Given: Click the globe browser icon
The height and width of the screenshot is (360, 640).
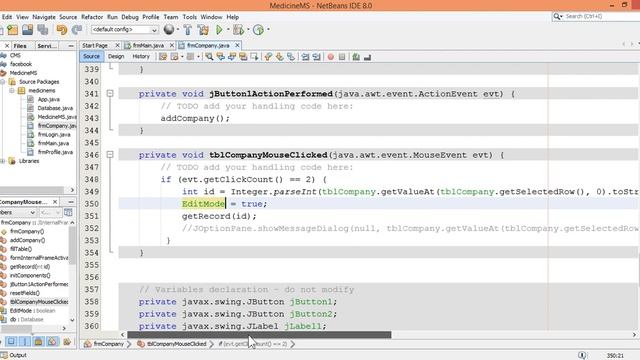Looking at the screenshot, I should (169, 29).
